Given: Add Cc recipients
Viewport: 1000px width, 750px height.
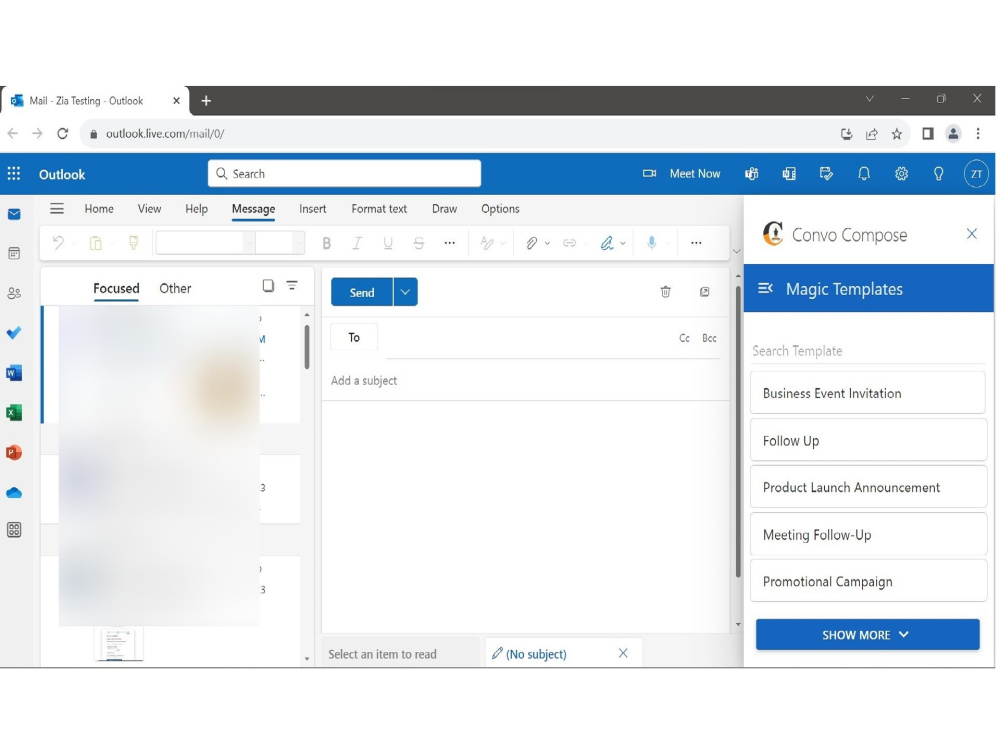Looking at the screenshot, I should (684, 338).
